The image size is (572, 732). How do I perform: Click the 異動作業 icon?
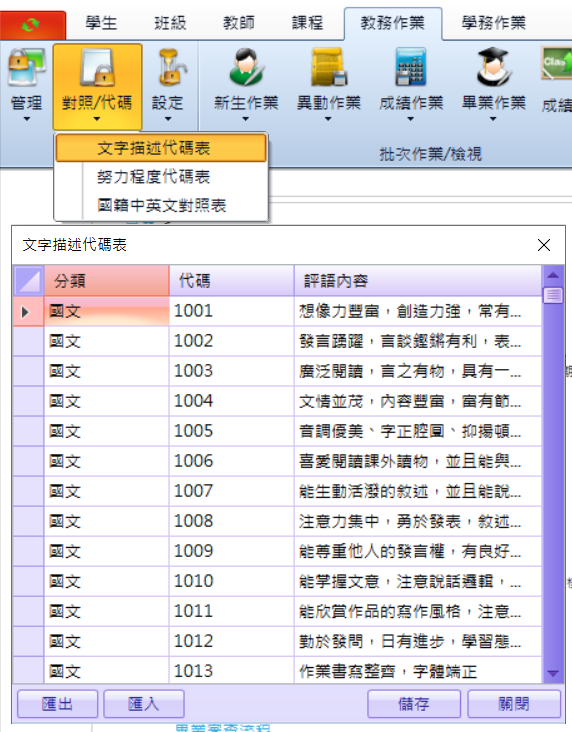329,67
